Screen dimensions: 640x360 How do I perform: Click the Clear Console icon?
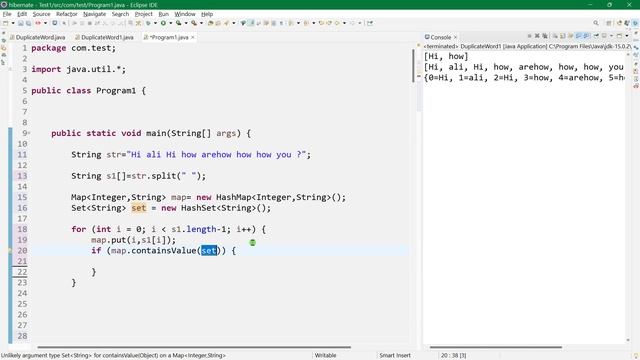555,36
